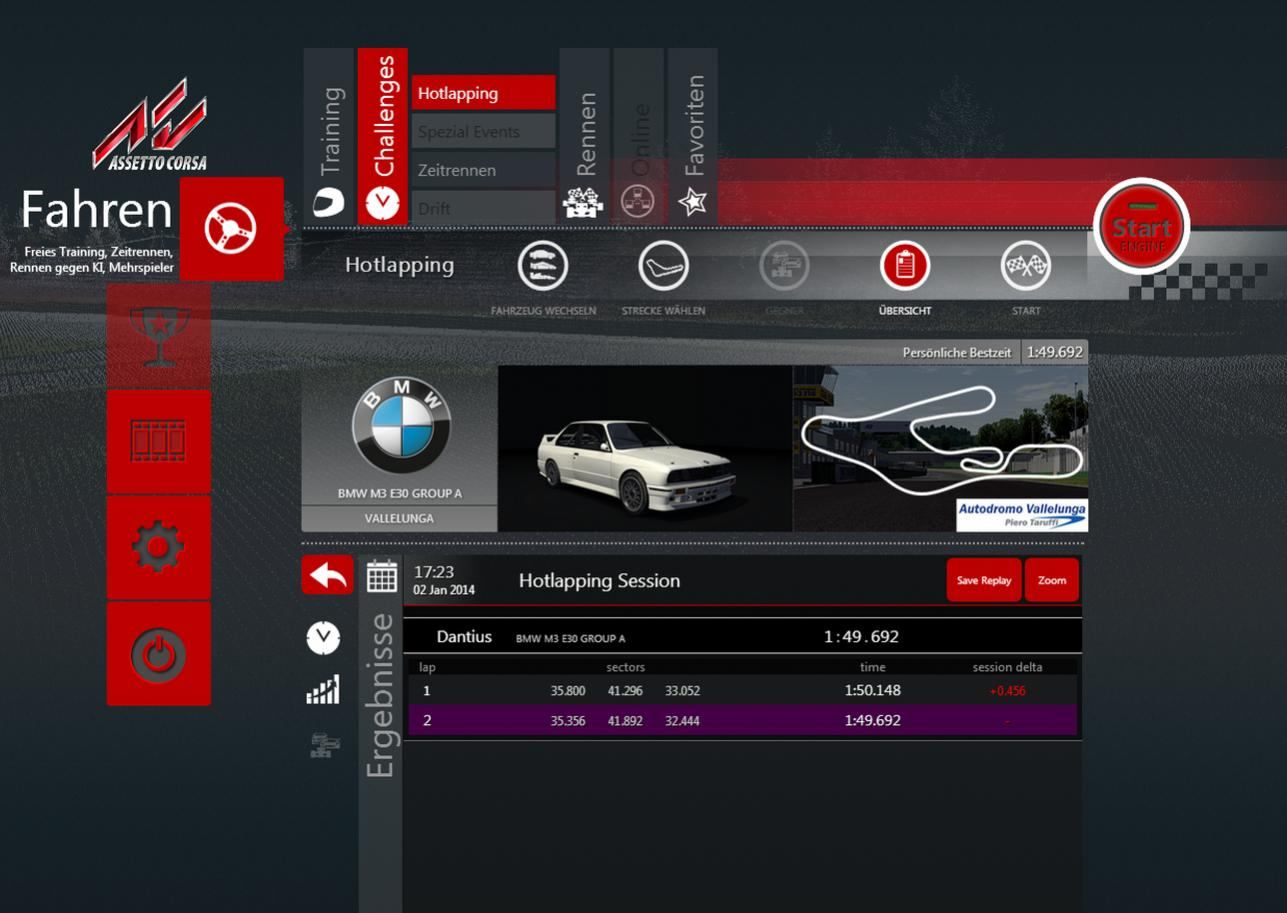
Task: Open the film strip replay tile
Action: (x=159, y=441)
